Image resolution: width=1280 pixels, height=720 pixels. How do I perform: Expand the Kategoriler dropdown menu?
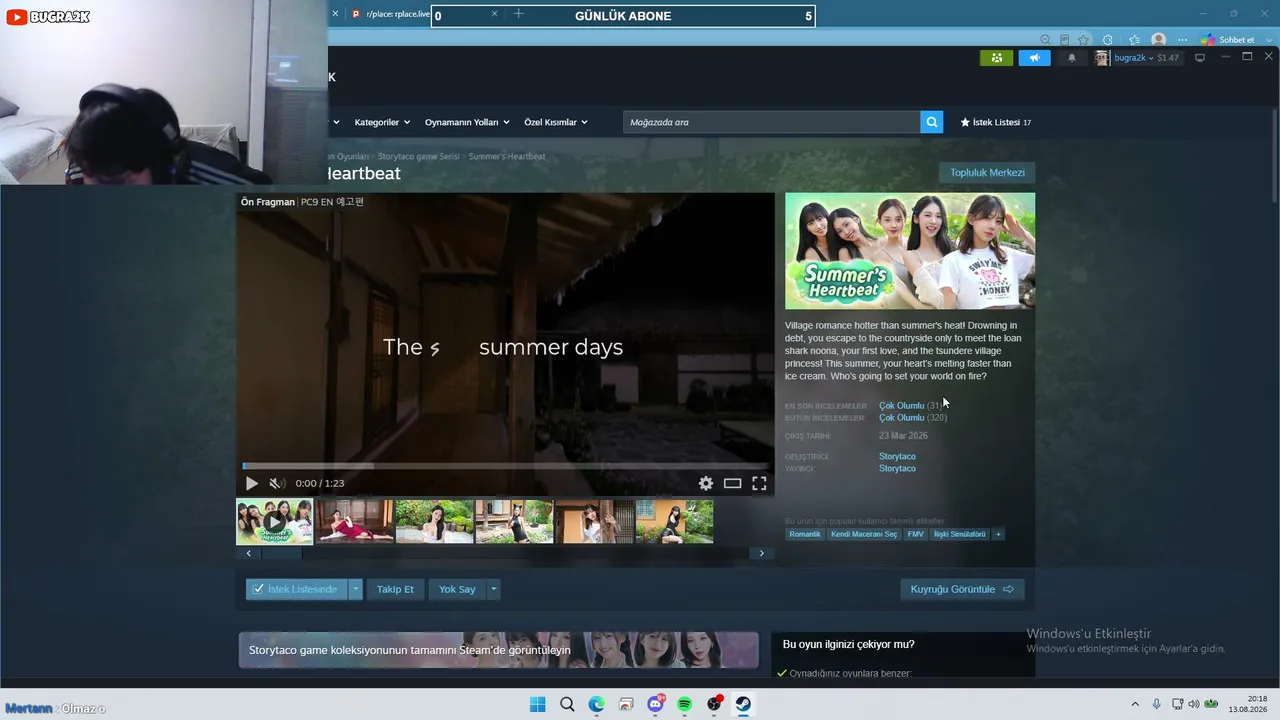(x=382, y=122)
